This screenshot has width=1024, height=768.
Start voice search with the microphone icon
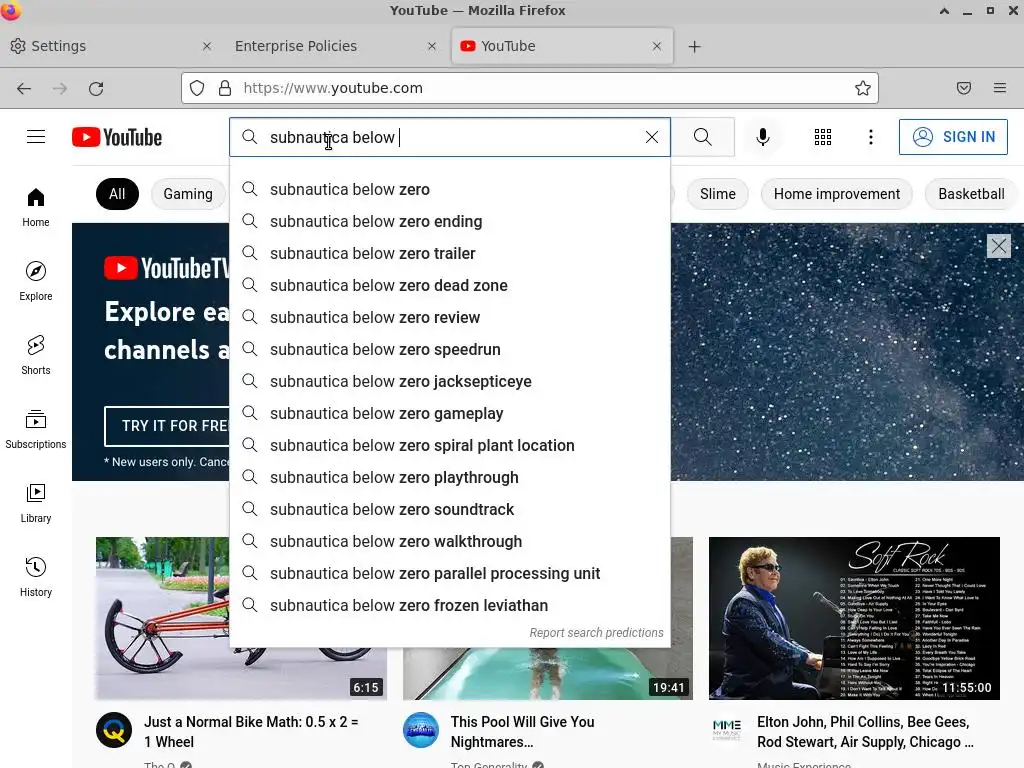[x=763, y=137]
